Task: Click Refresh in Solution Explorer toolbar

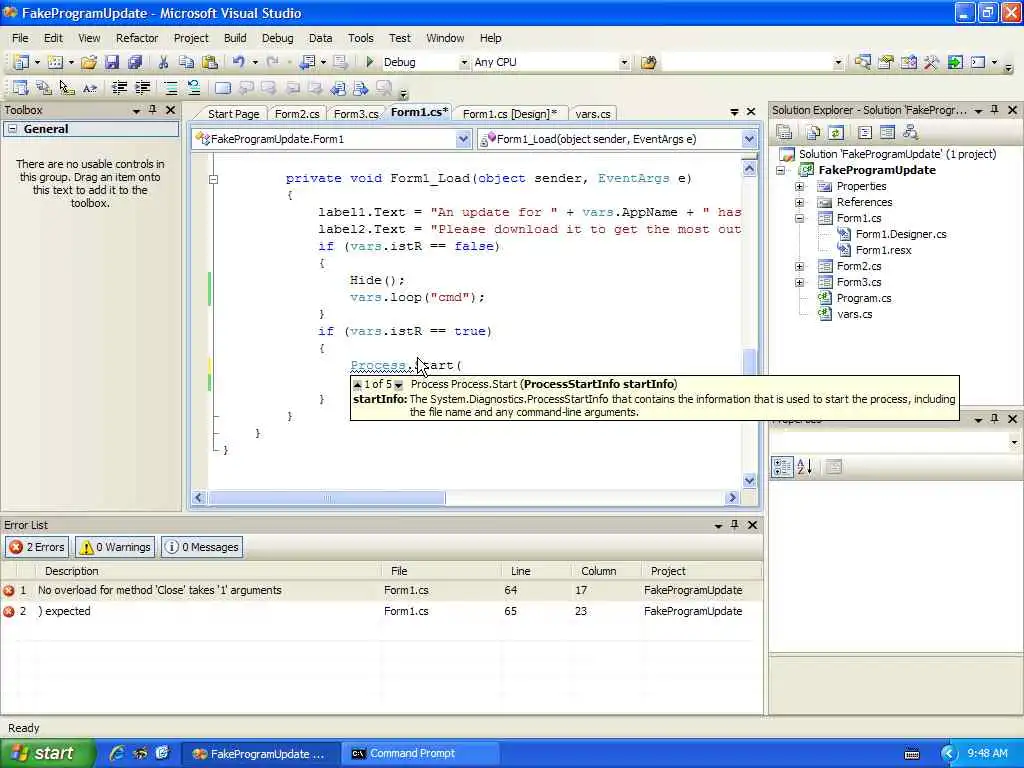Action: [x=836, y=133]
